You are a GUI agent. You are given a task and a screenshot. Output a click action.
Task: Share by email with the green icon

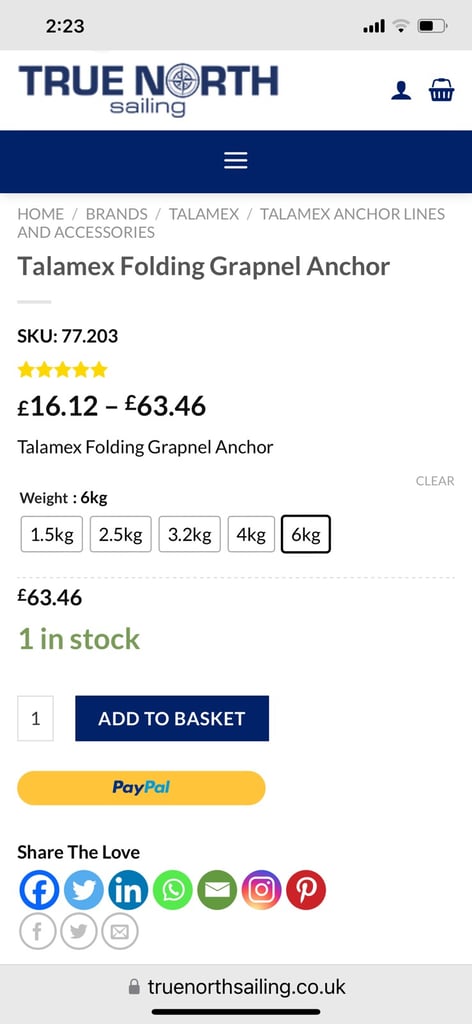click(x=217, y=890)
